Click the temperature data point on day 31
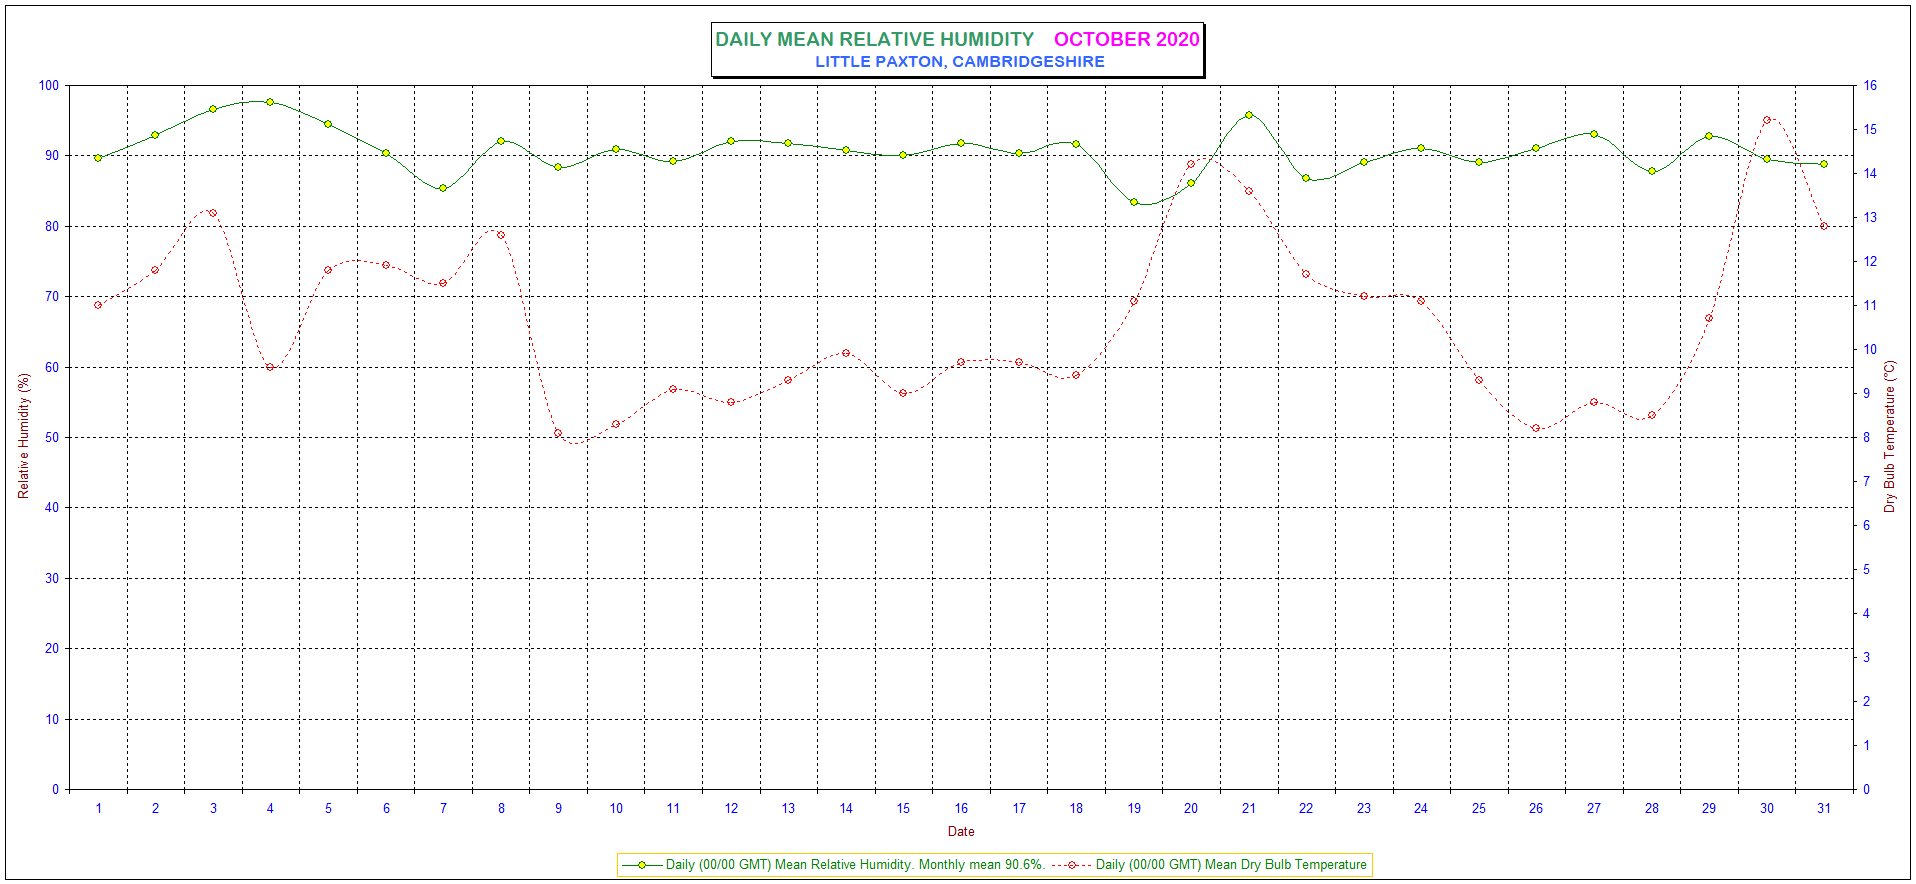 [1824, 226]
